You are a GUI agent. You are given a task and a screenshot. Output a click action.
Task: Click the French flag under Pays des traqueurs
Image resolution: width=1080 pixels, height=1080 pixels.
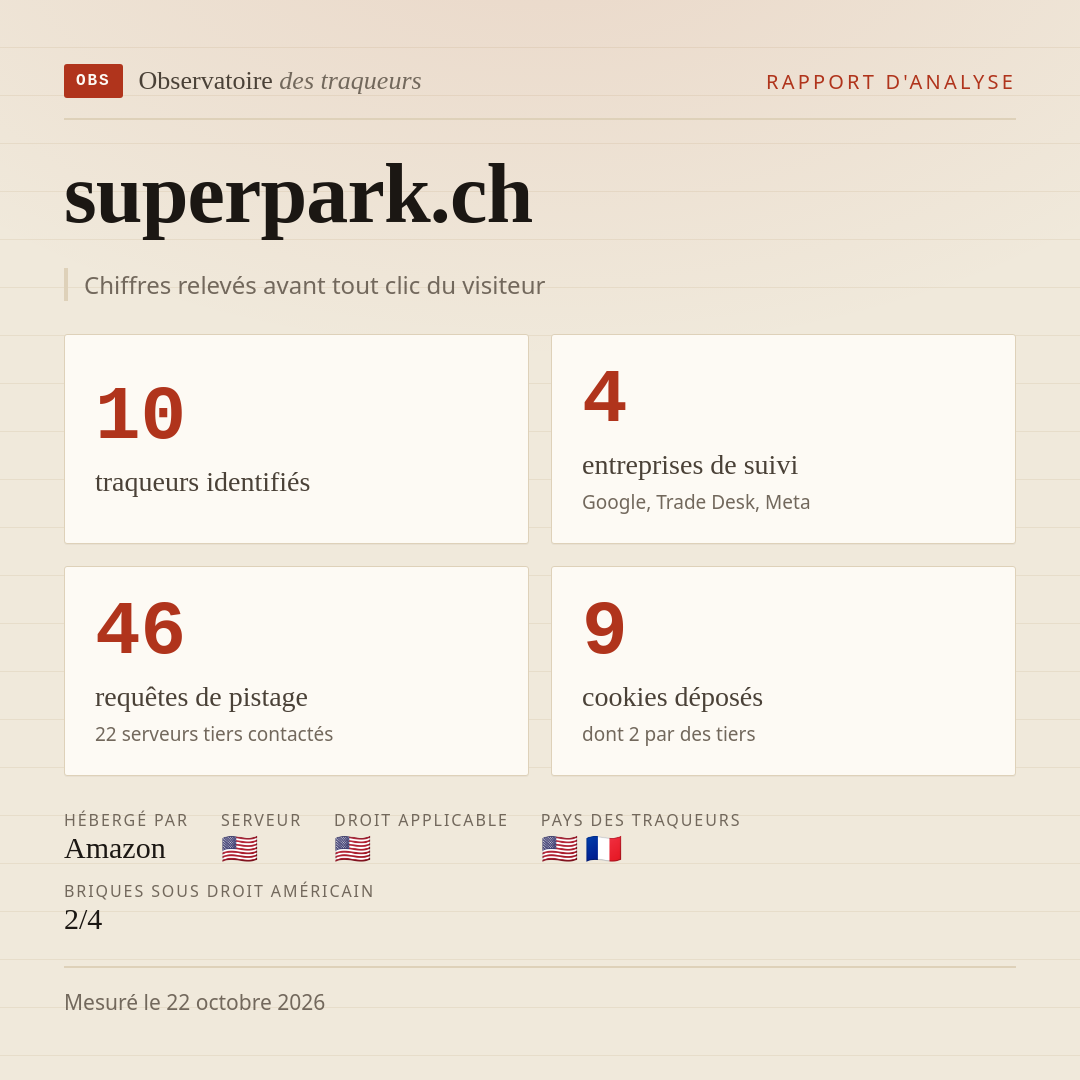(x=603, y=849)
